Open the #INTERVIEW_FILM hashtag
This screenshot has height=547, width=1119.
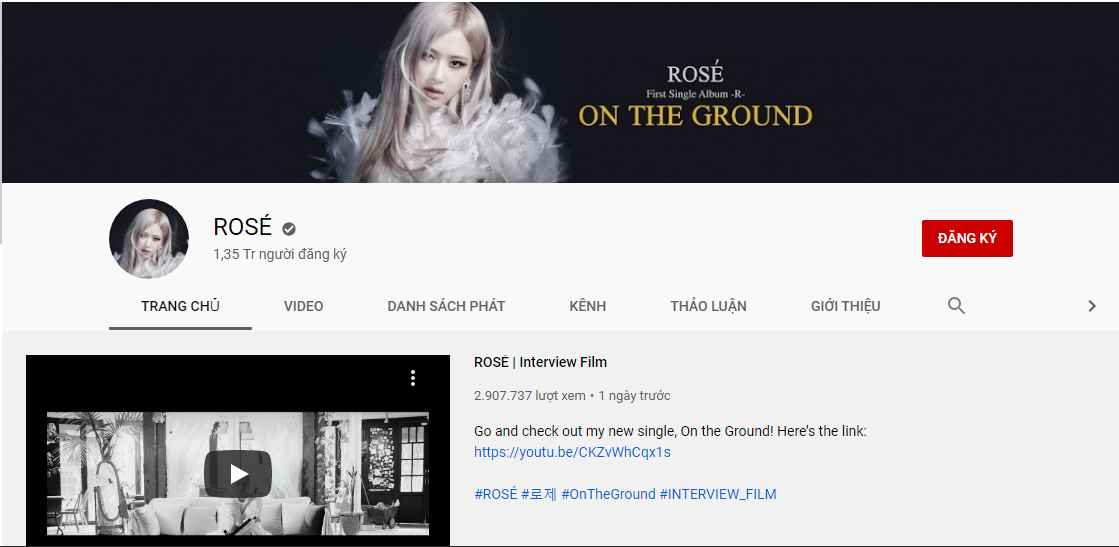[x=718, y=493]
